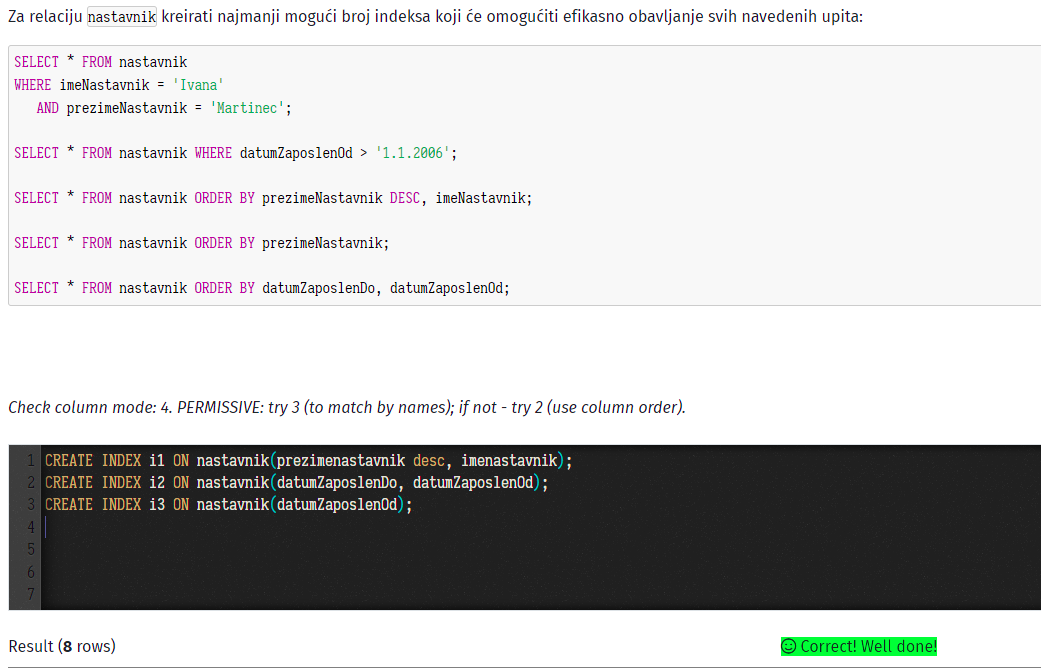Click index name i3 in code editor
Viewport: 1041px width, 668px height.
pyautogui.click(x=157, y=505)
